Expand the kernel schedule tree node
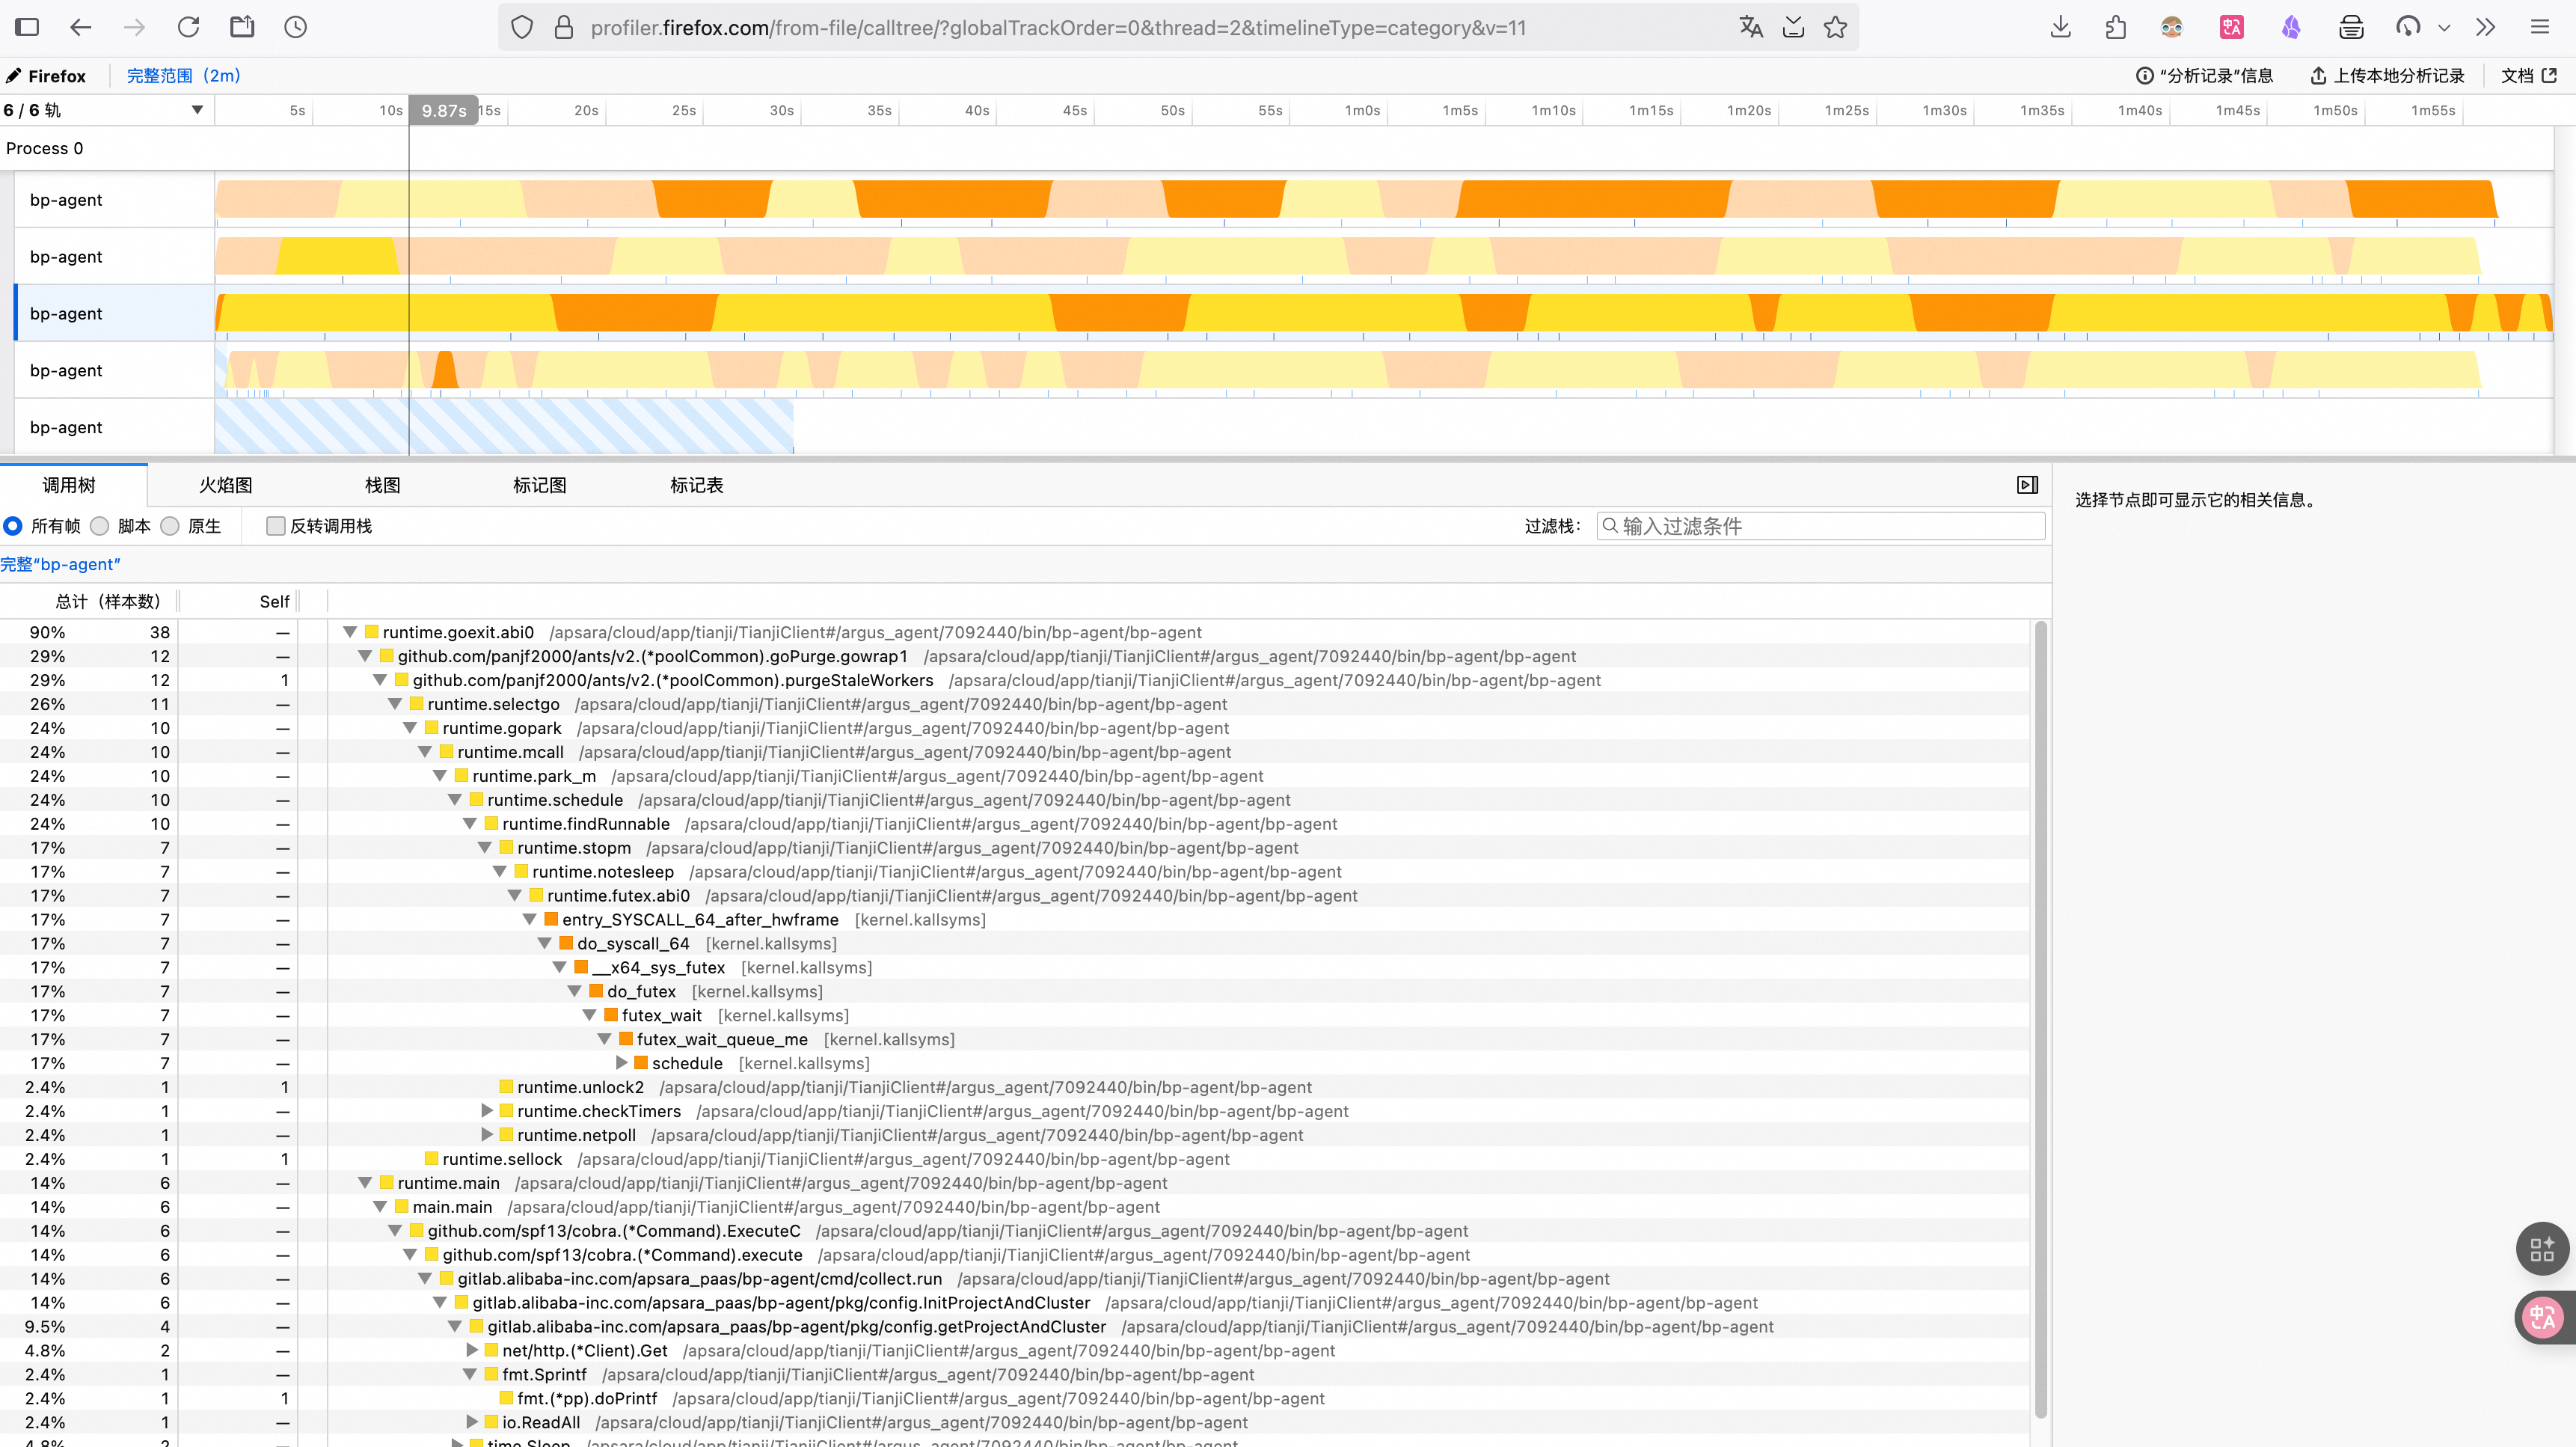Viewport: 2576px width, 1447px height. point(621,1063)
